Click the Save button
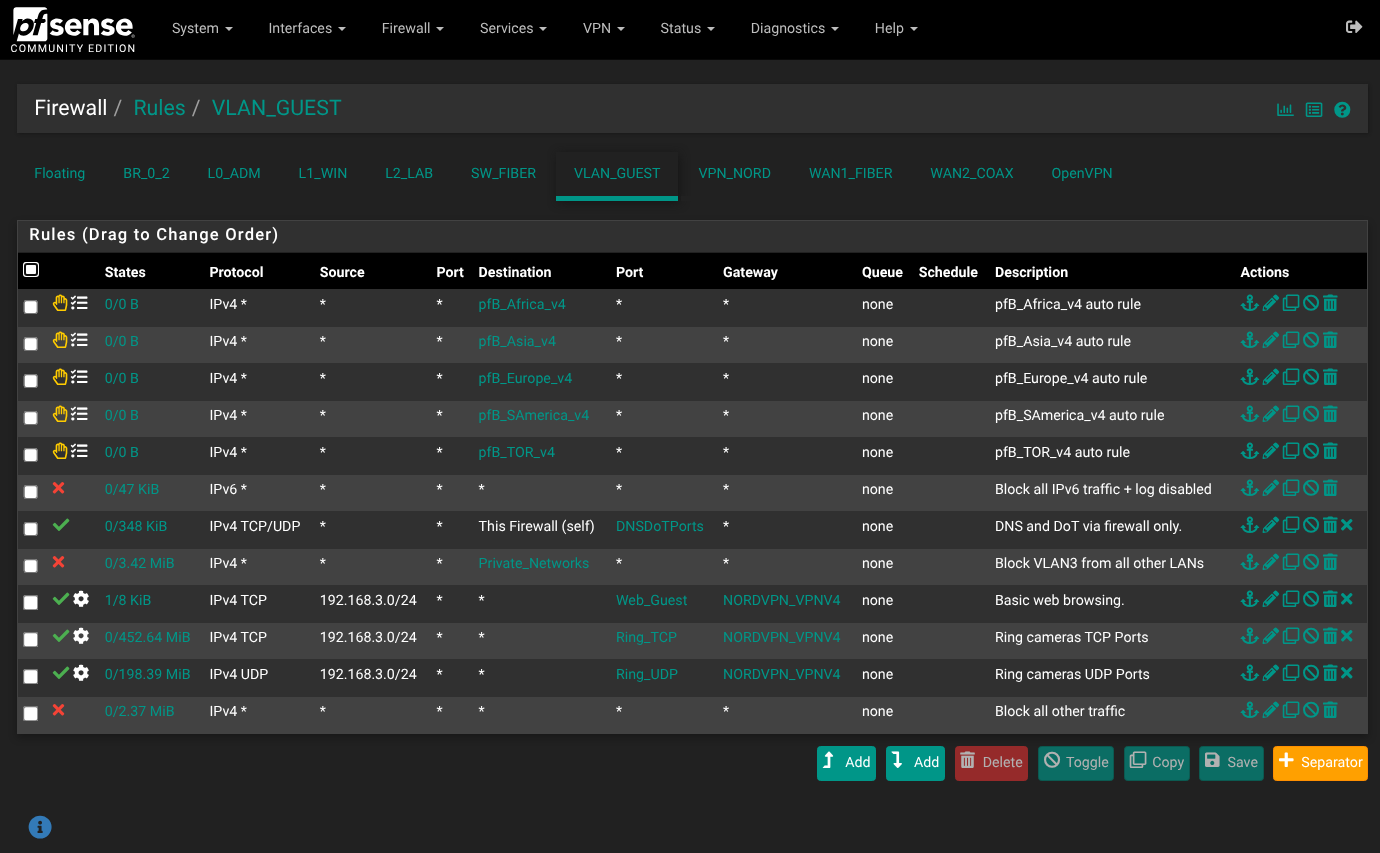The image size is (1380, 853). click(1231, 762)
